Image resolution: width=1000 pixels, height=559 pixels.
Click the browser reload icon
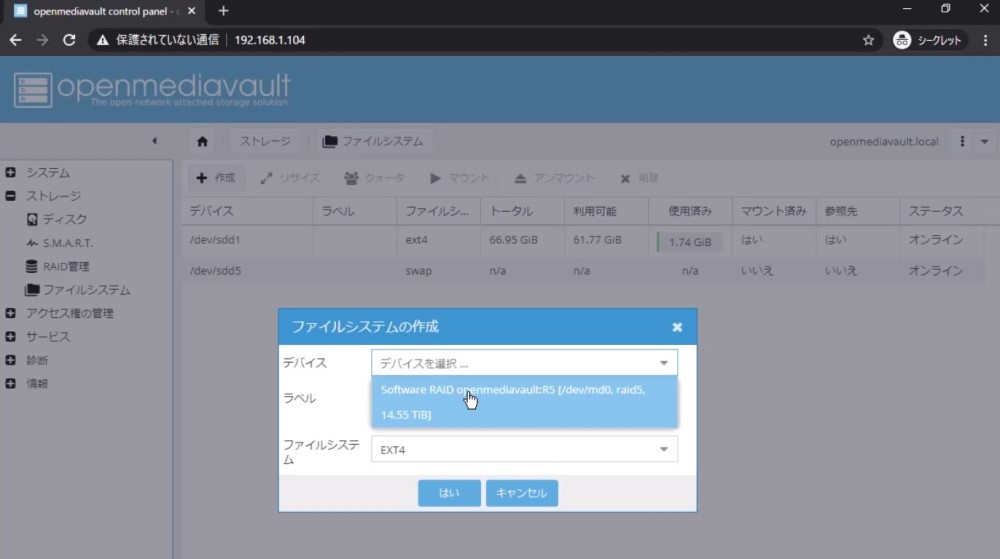coord(69,40)
